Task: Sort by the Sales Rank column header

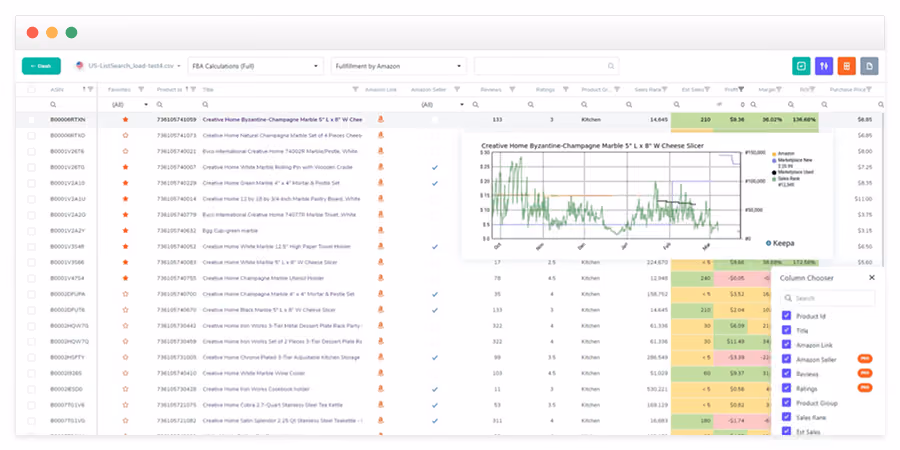Action: tap(647, 90)
